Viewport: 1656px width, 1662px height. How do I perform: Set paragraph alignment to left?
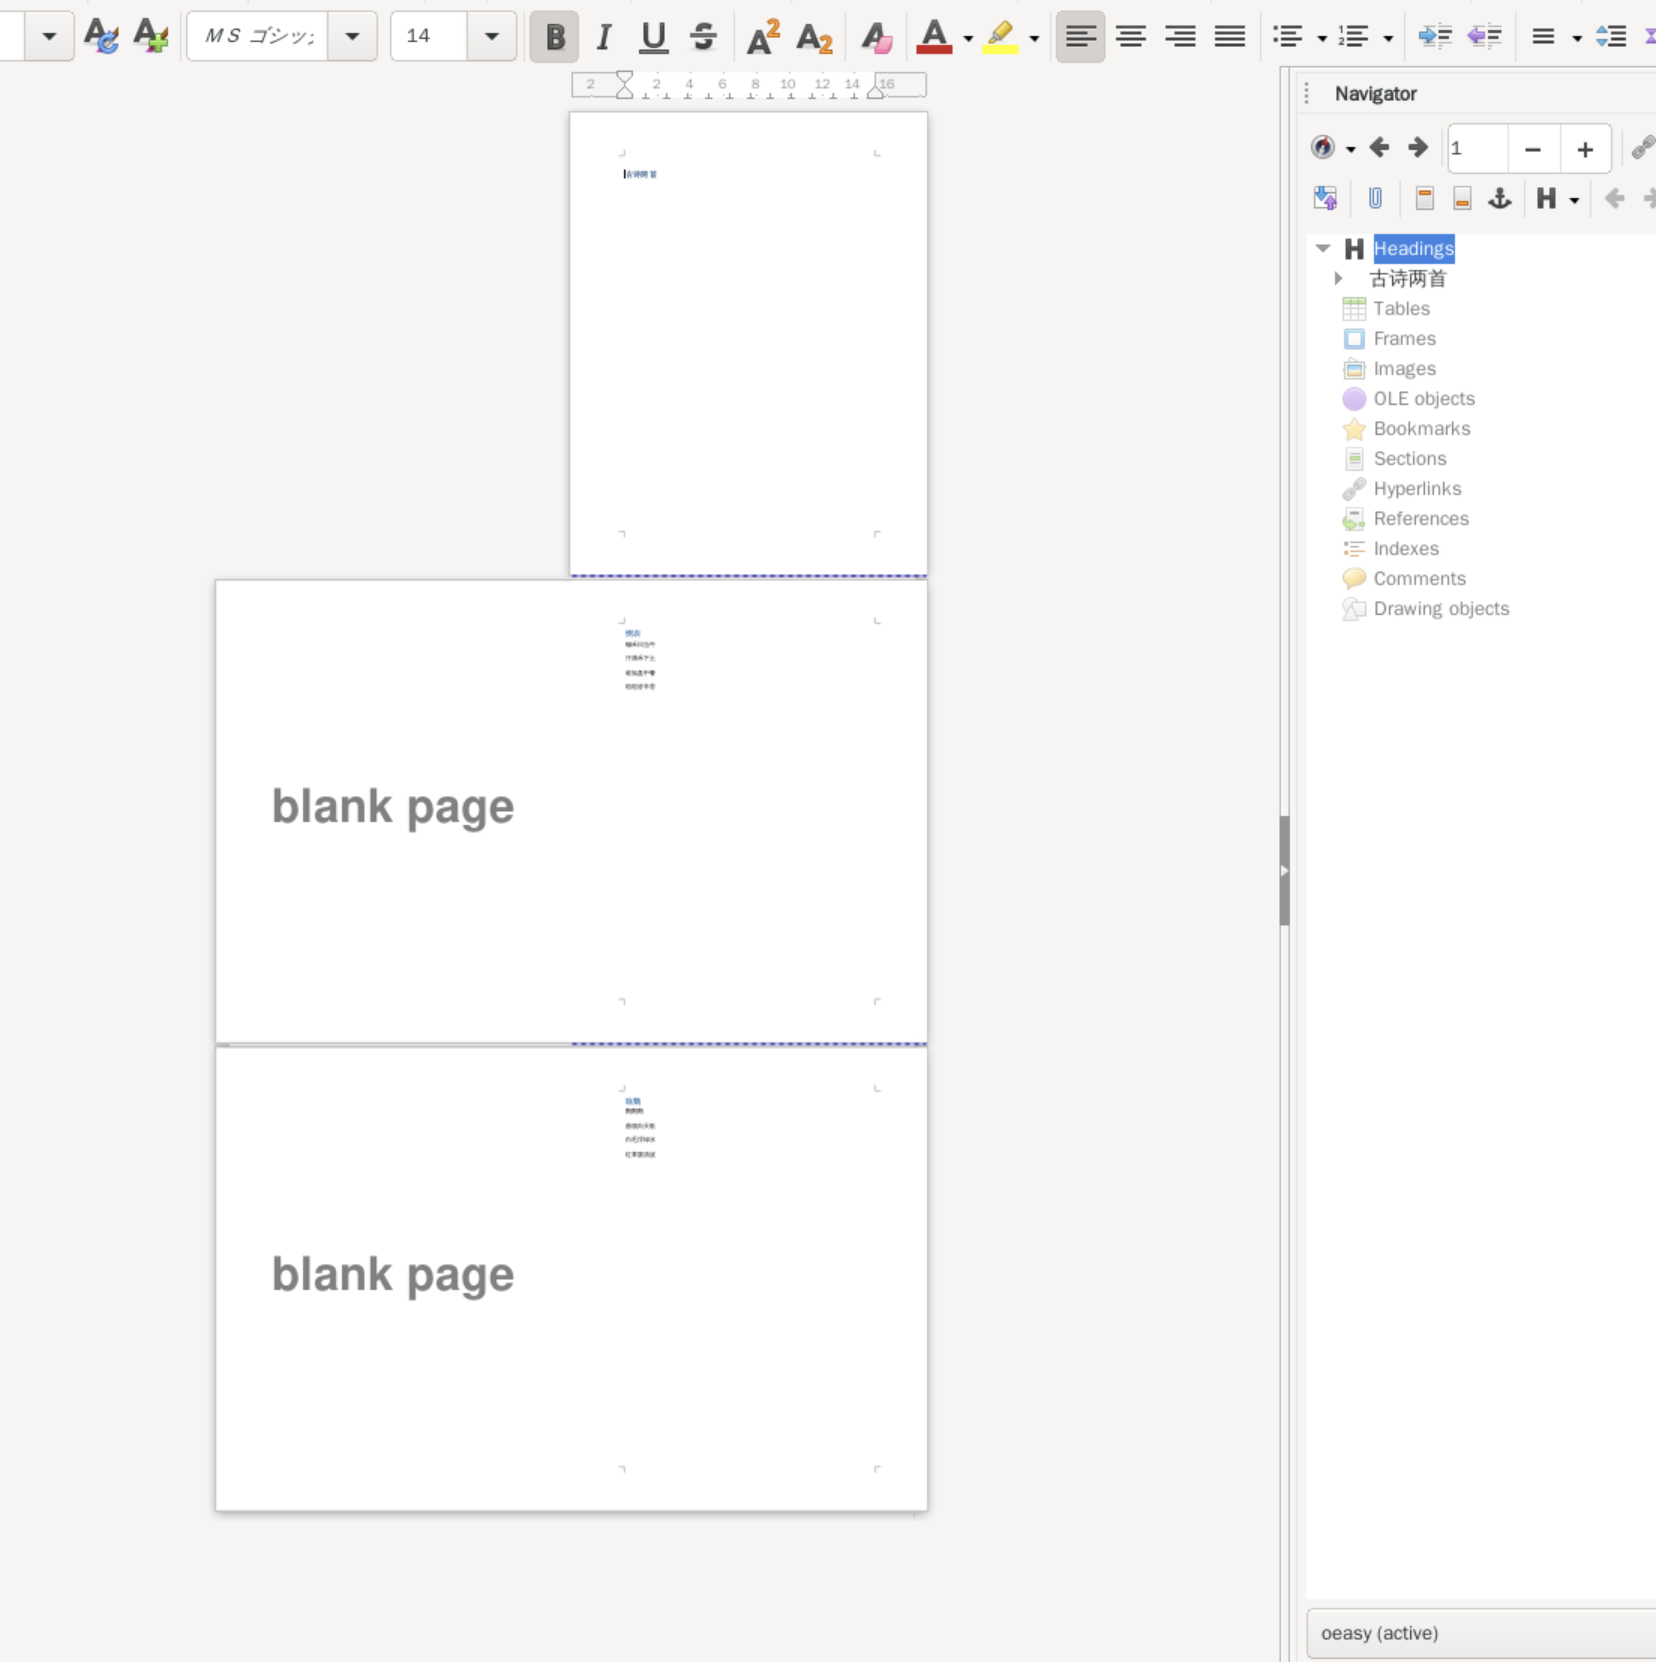(x=1080, y=37)
